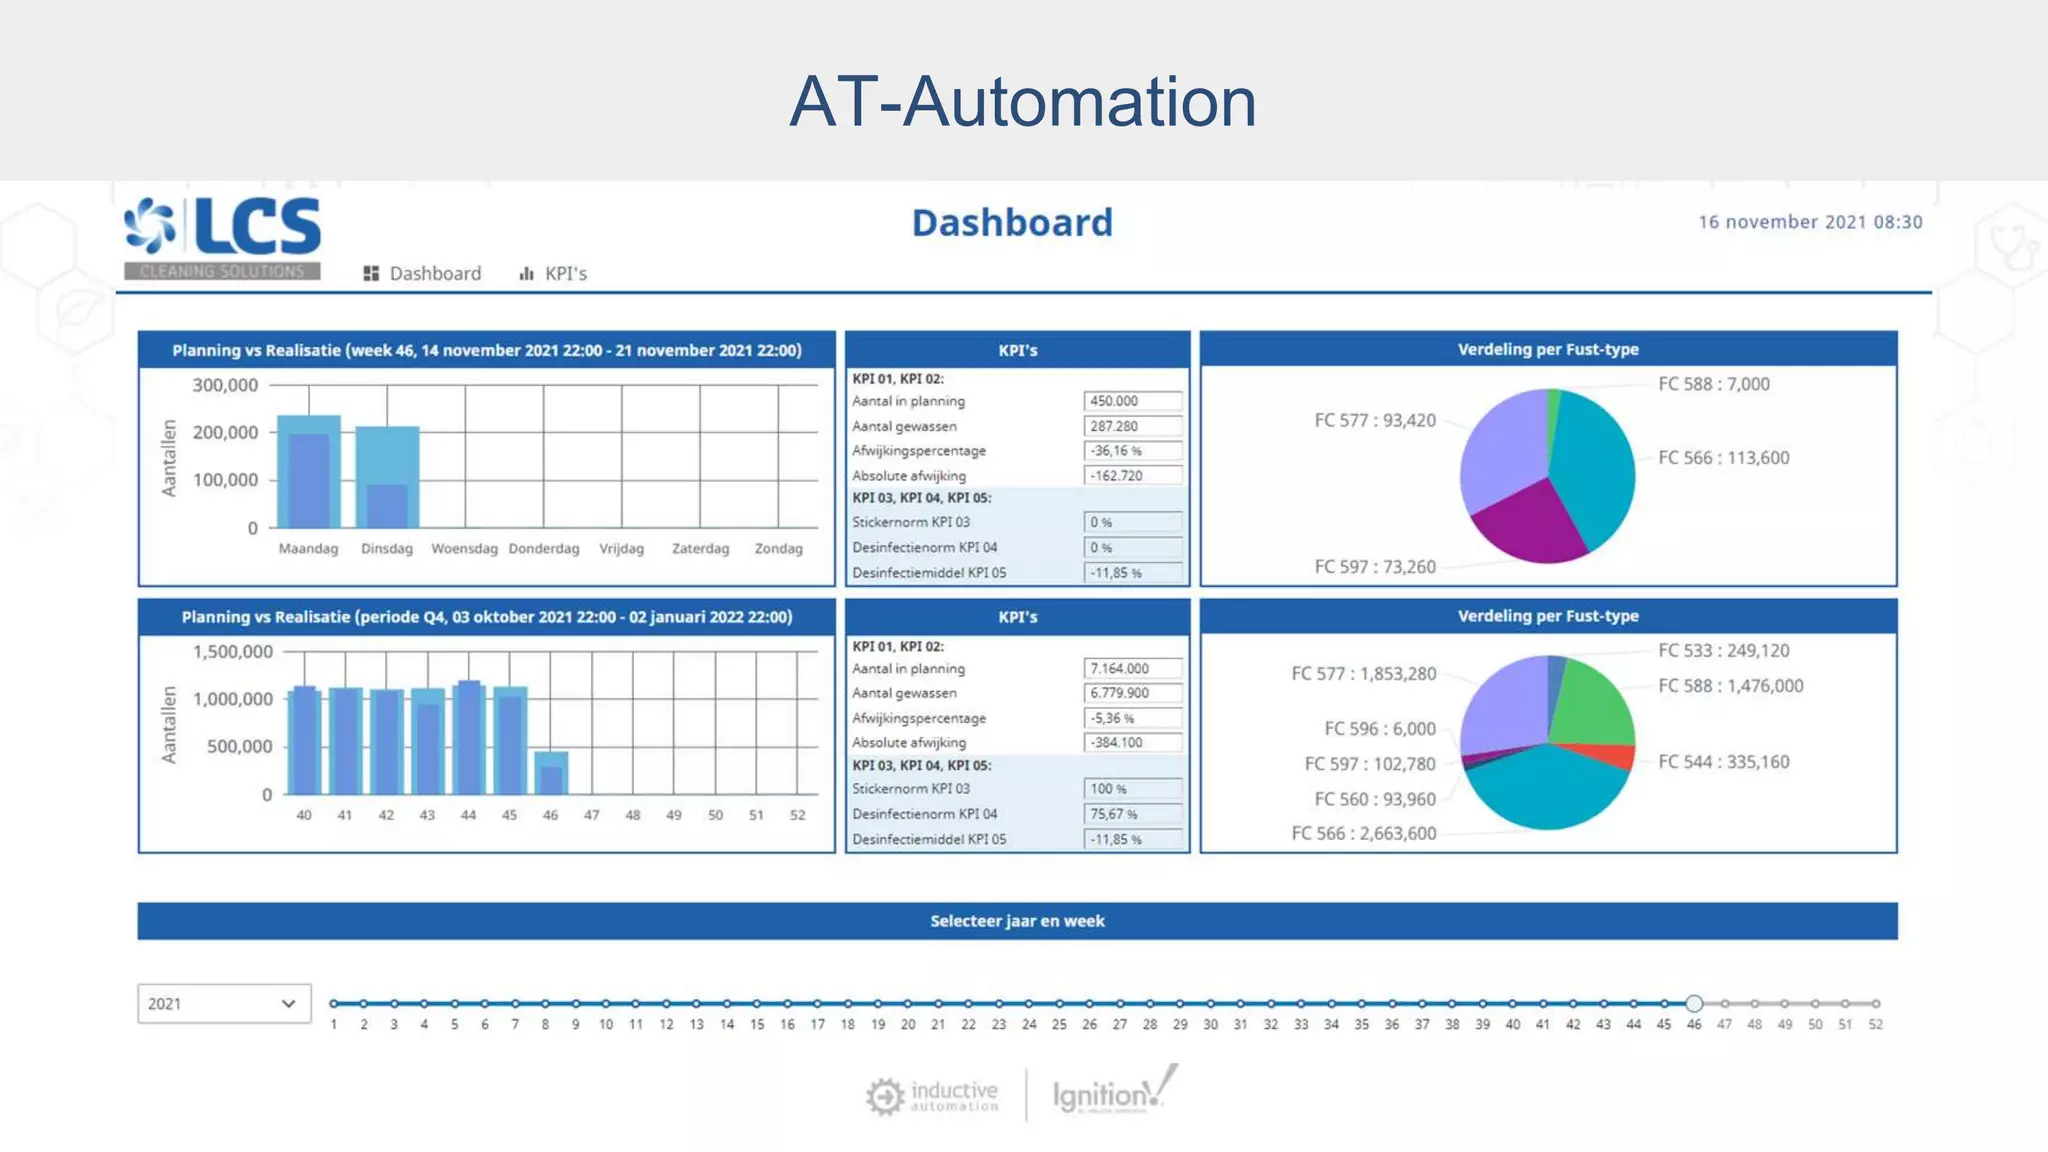Select week 1 on the week slider
This screenshot has width=2048, height=1152.
pos(334,1003)
